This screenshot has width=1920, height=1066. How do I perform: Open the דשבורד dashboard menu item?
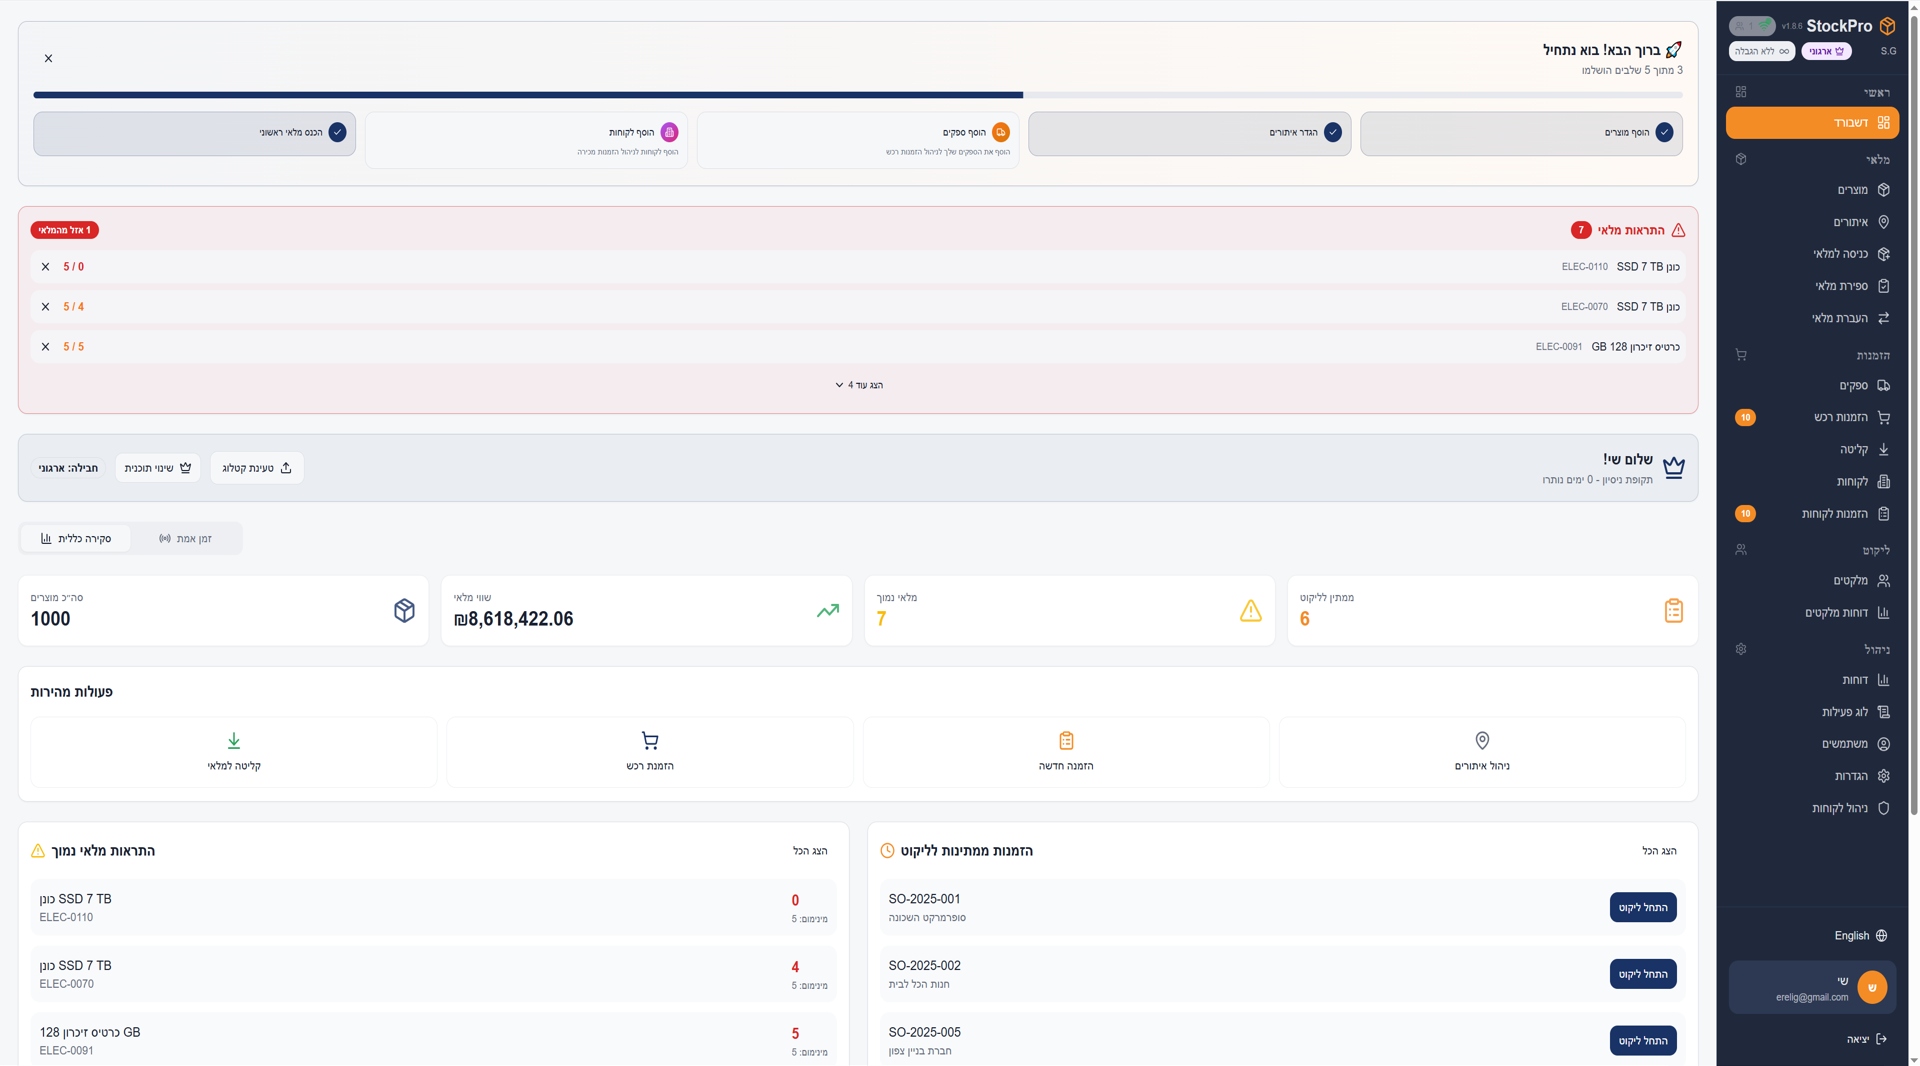click(x=1811, y=123)
